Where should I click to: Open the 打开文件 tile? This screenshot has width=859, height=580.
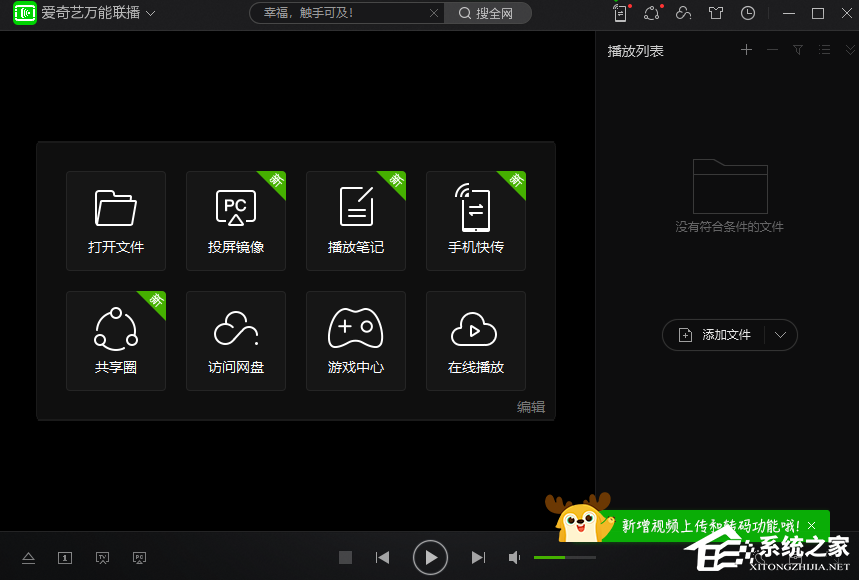(x=116, y=221)
